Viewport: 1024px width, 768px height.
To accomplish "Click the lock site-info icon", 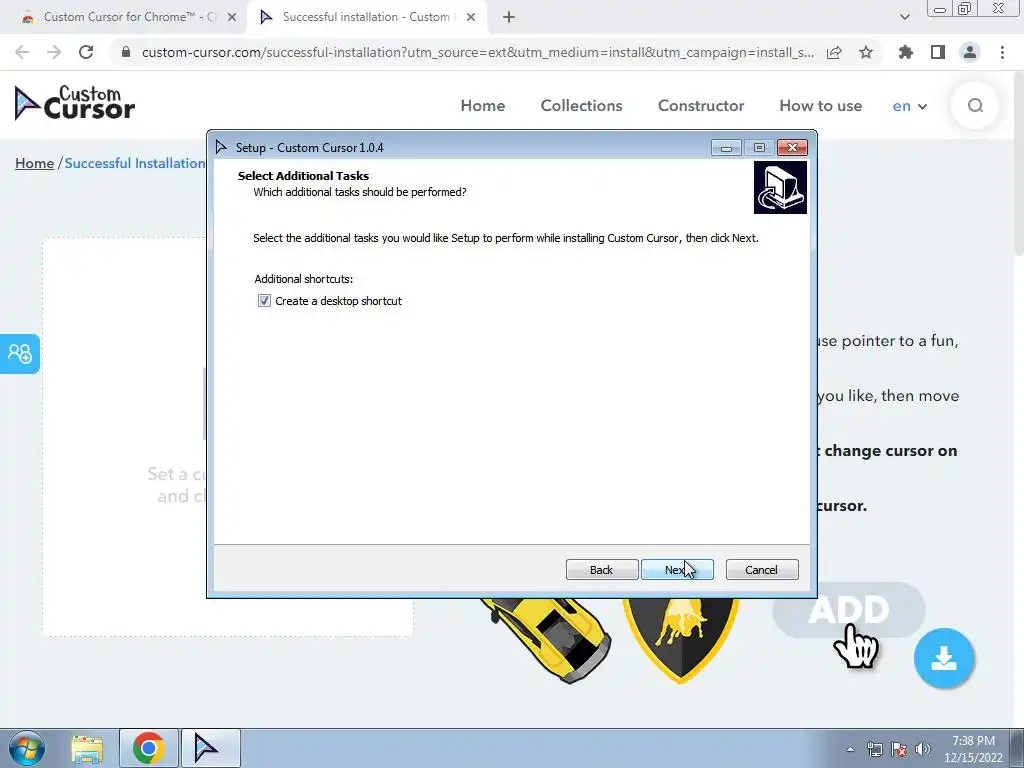I will (x=126, y=52).
